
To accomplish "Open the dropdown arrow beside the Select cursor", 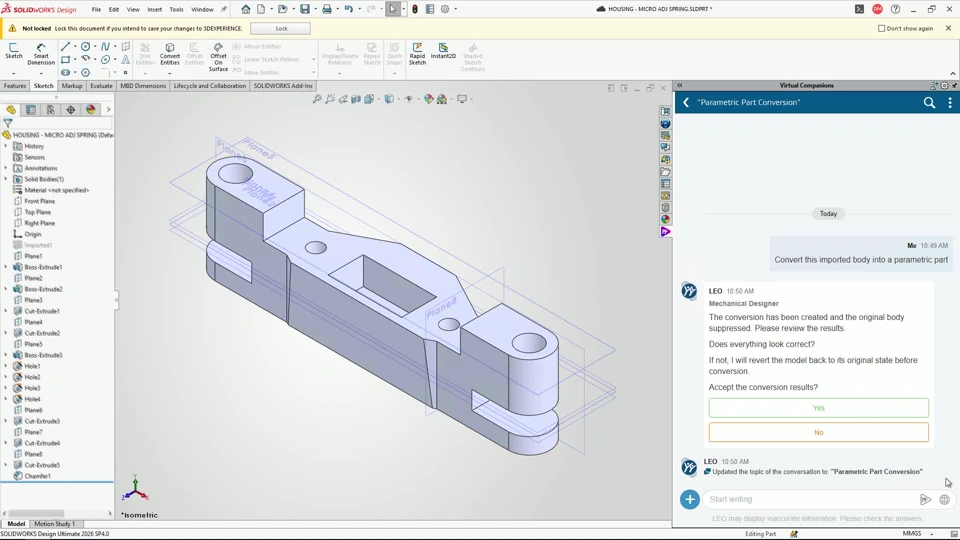I will pos(403,9).
